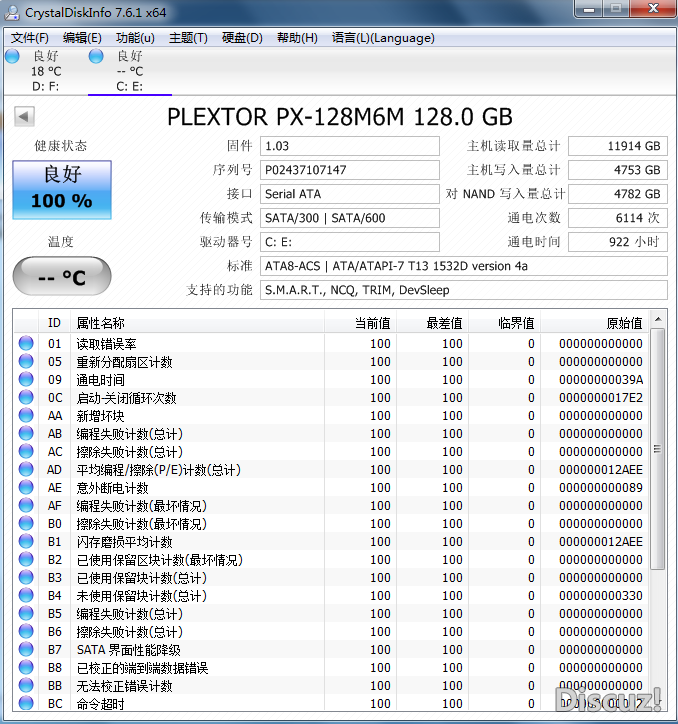Click the temperature display button
Image resolution: width=678 pixels, height=724 pixels.
click(x=62, y=277)
